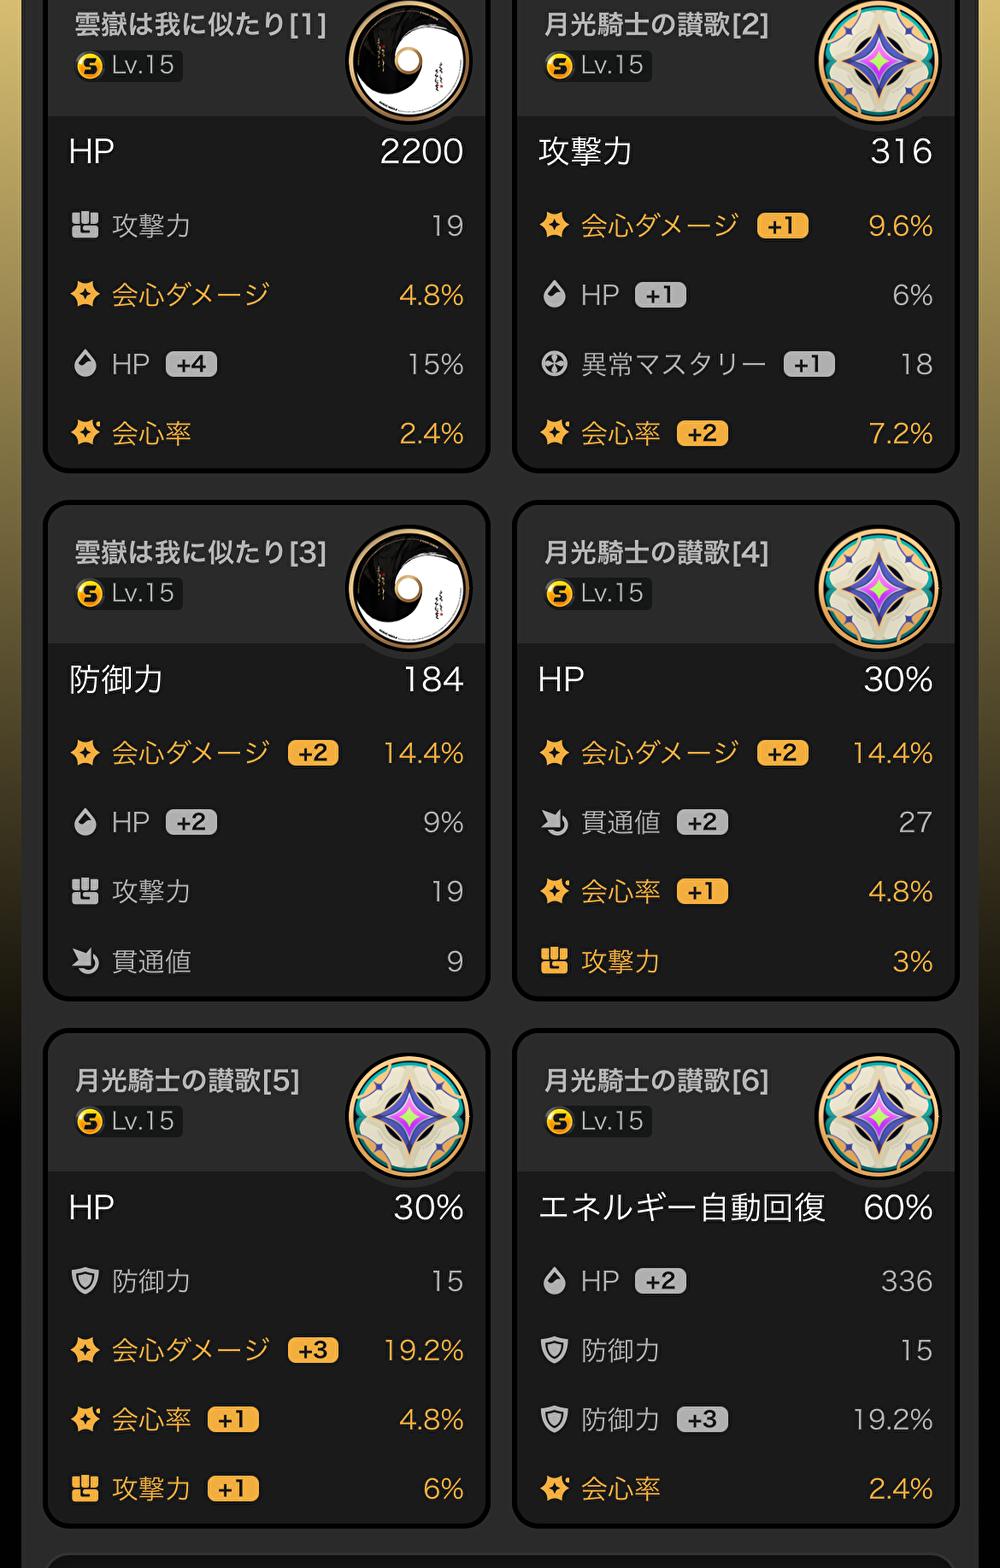Open the 月光騎士の讃歌[2] disc emblem
The height and width of the screenshot is (1568, 1000).
877,61
